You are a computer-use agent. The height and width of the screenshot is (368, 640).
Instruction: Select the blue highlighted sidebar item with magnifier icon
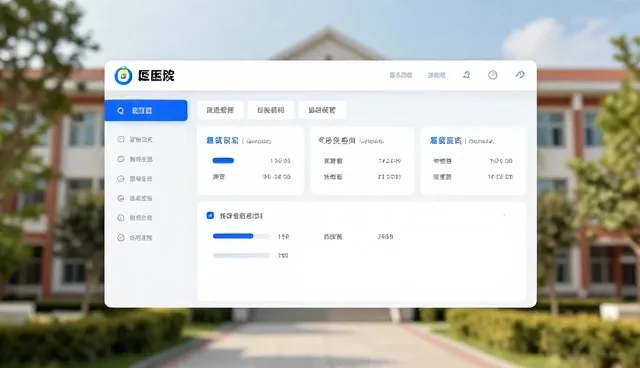click(146, 111)
